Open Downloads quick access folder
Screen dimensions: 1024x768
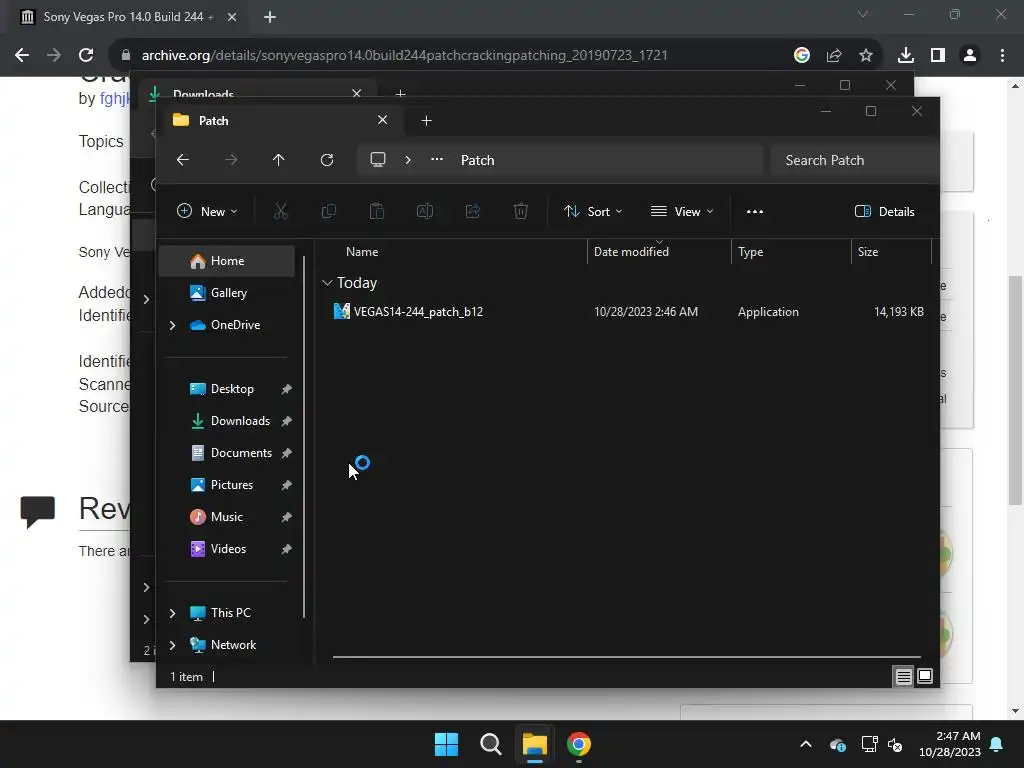point(227,421)
